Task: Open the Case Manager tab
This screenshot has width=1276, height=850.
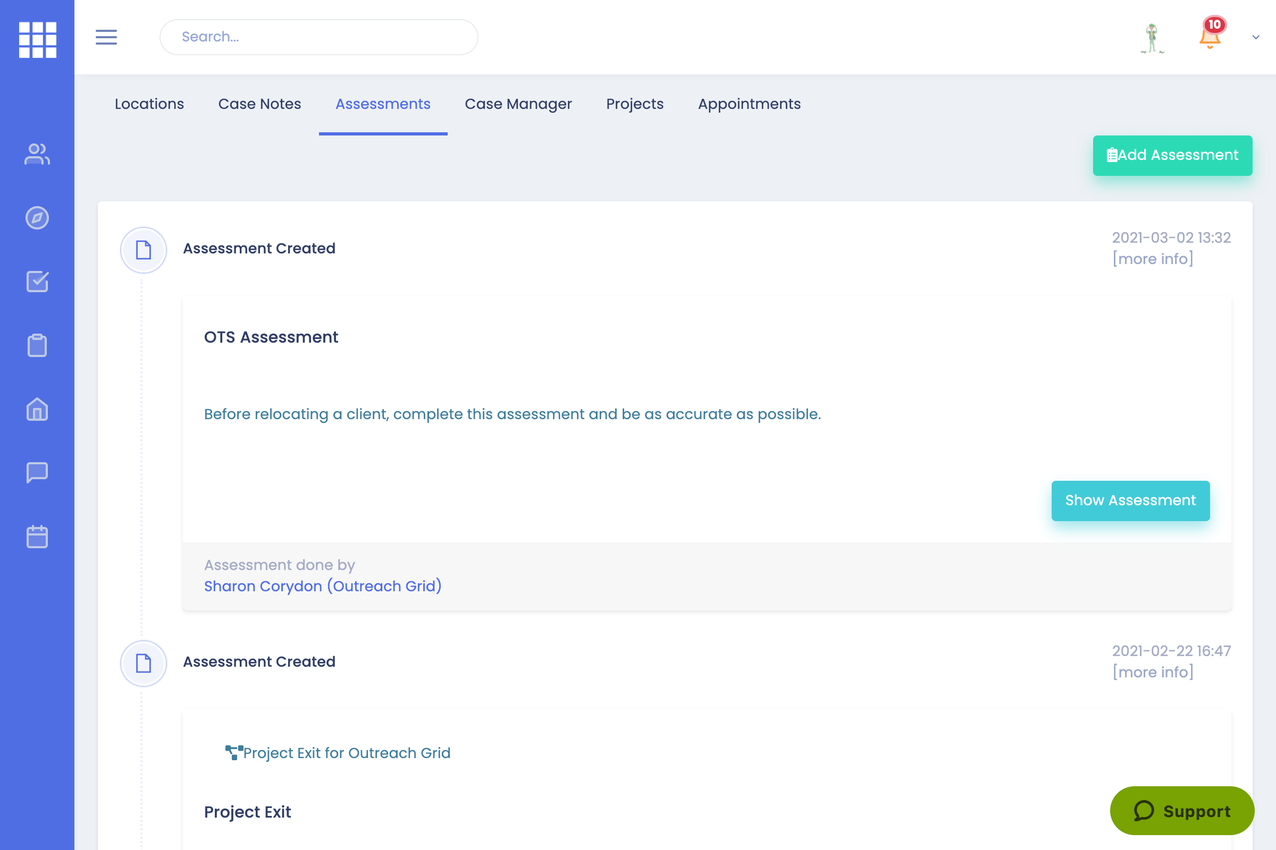Action: tap(518, 104)
